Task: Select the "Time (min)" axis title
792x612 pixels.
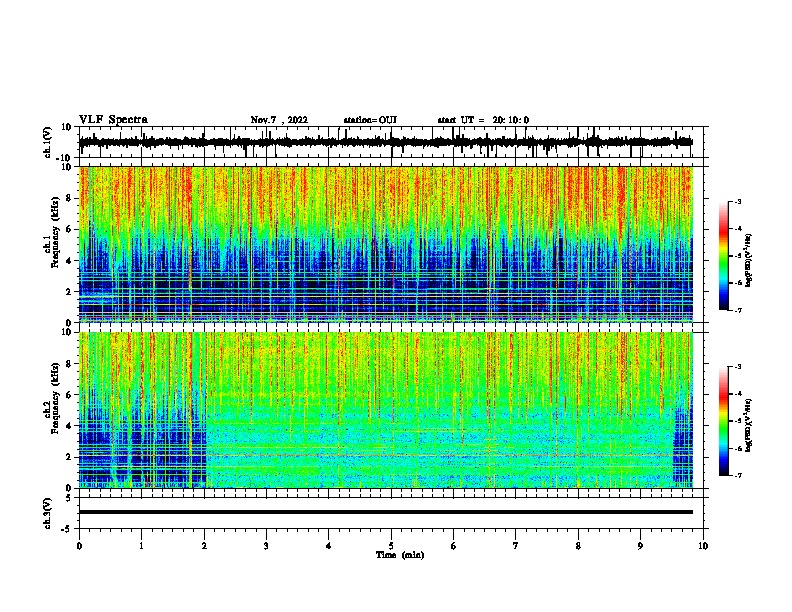Action: (x=400, y=555)
